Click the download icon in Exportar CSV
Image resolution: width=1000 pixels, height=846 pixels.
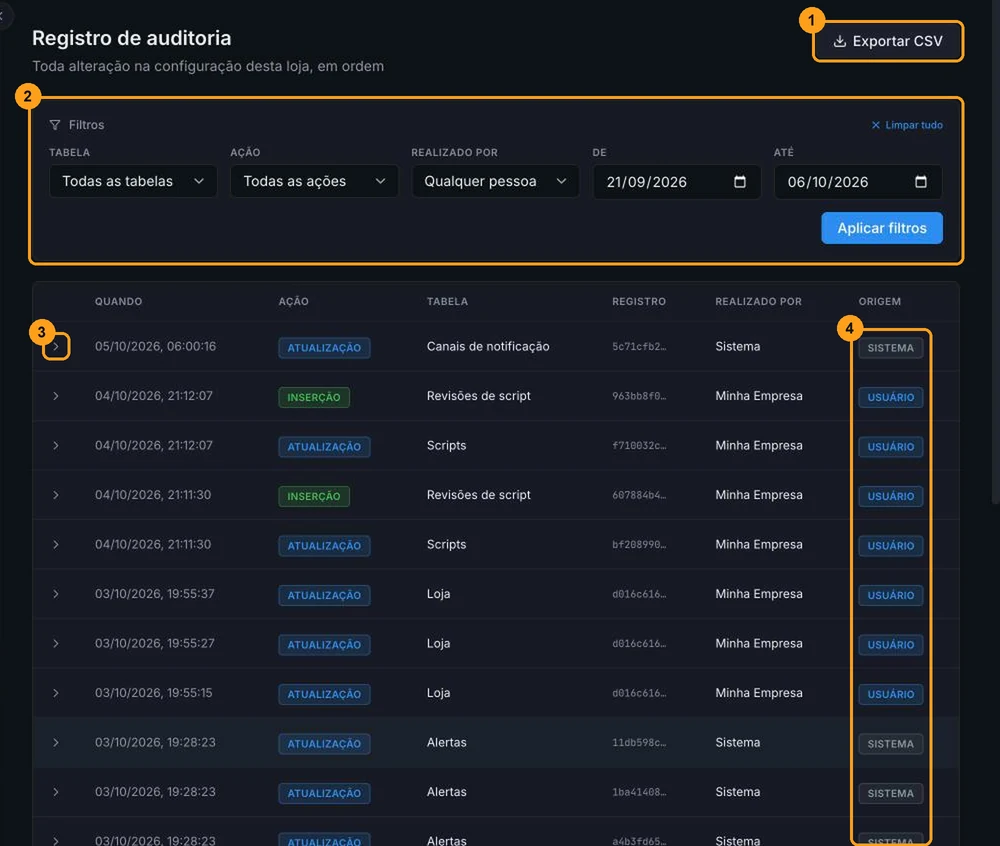(840, 41)
